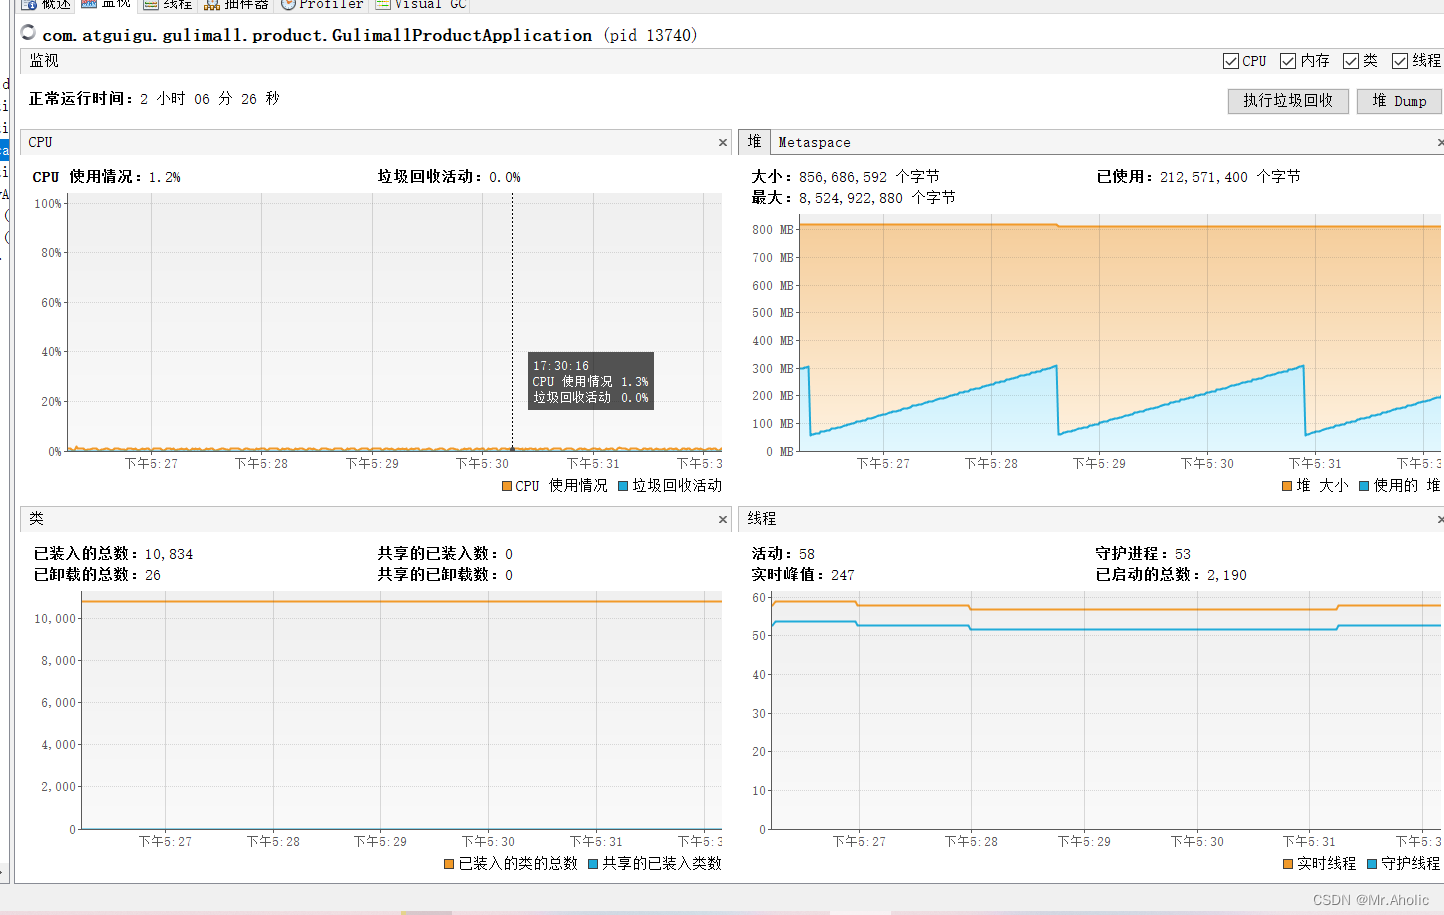The width and height of the screenshot is (1444, 915).
Task: Click the 监视 (Monitor) tab chart icon
Action: pos(90,4)
